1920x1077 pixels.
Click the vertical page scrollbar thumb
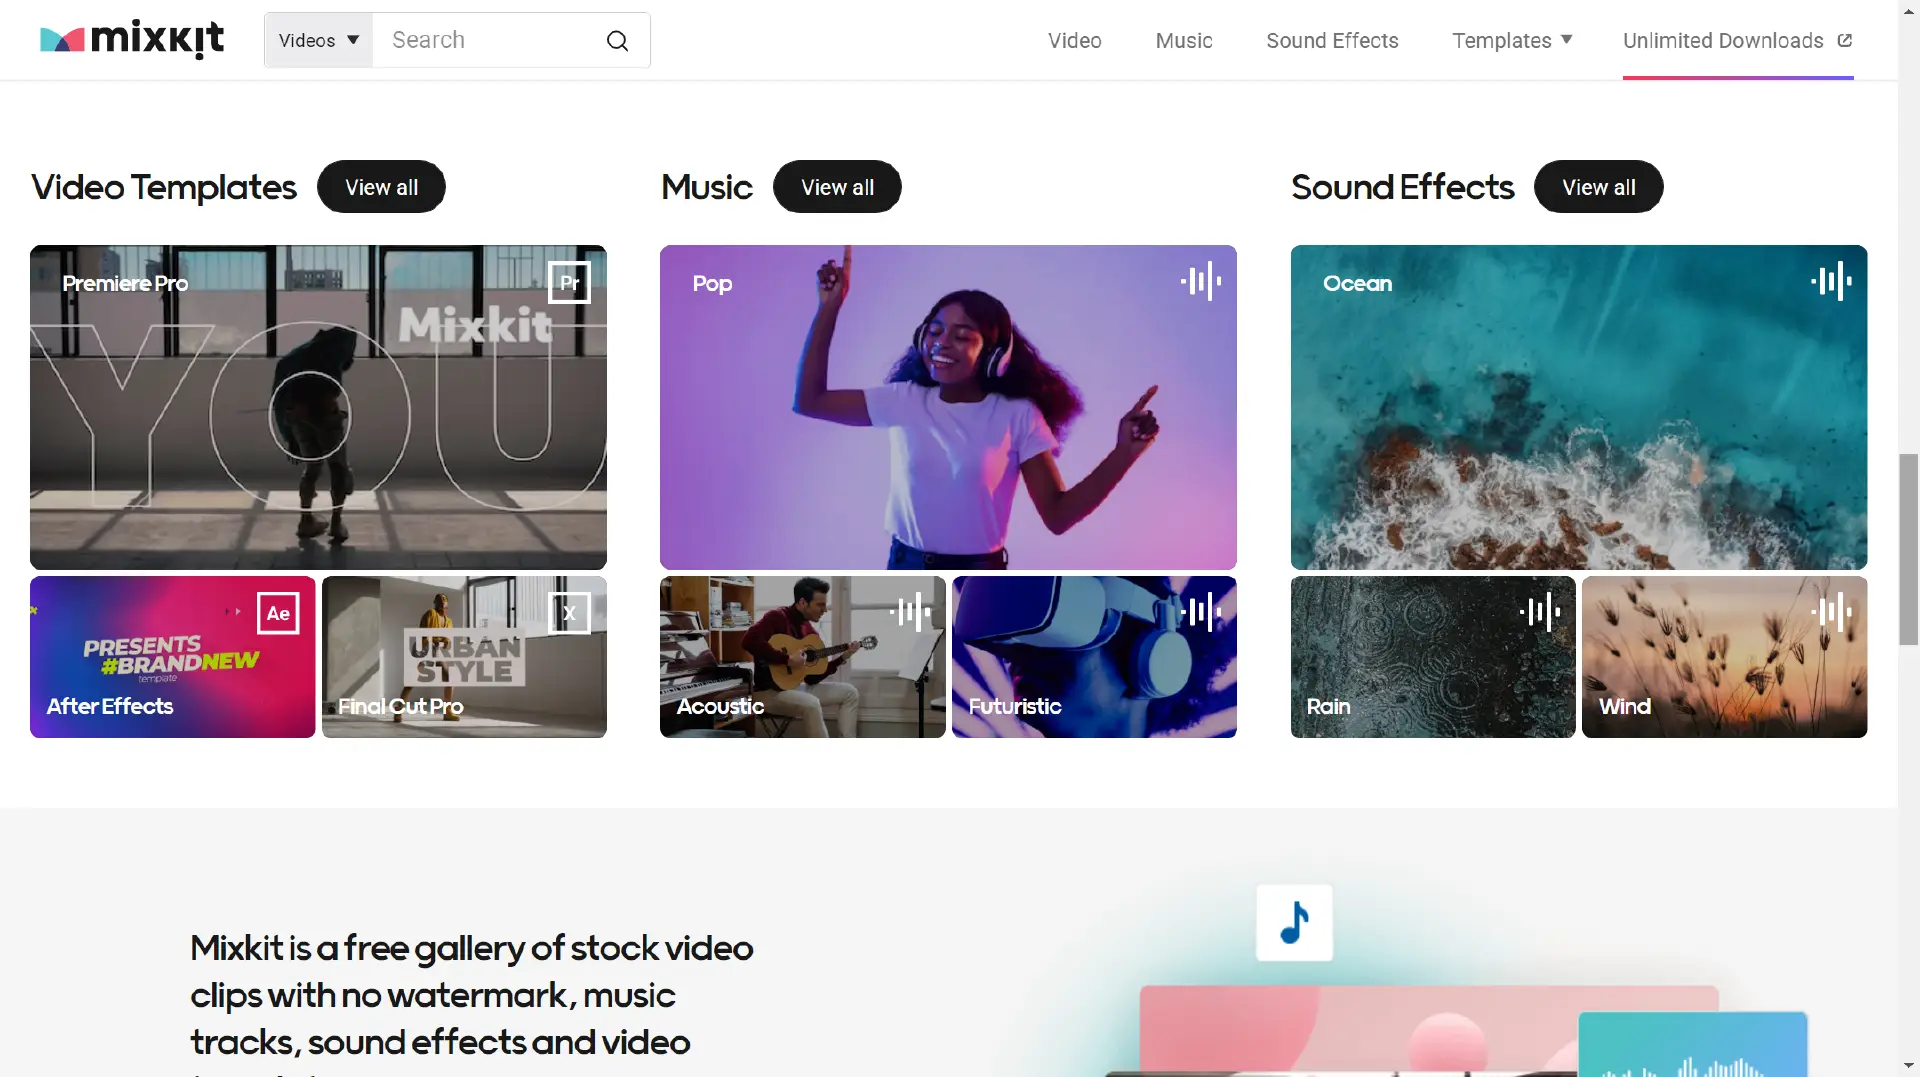(x=1908, y=549)
